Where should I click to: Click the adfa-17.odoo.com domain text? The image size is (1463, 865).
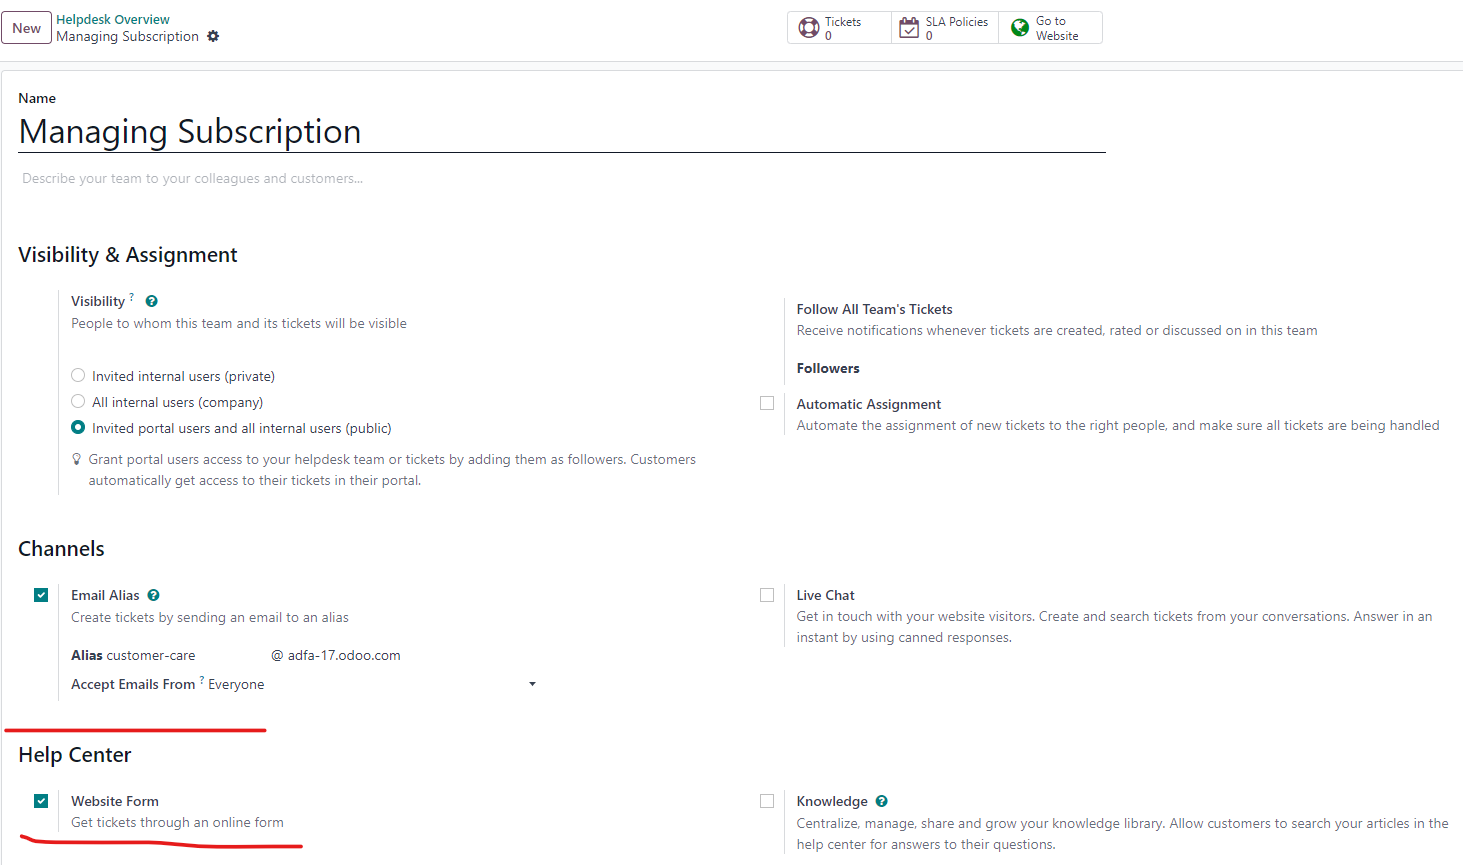(x=344, y=655)
